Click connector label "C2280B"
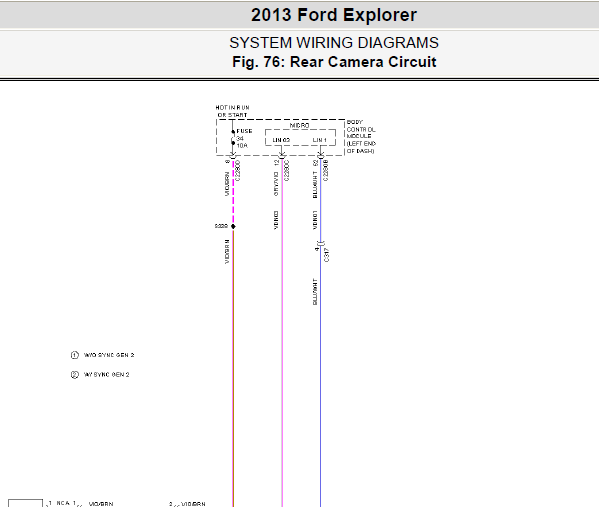 (x=325, y=170)
